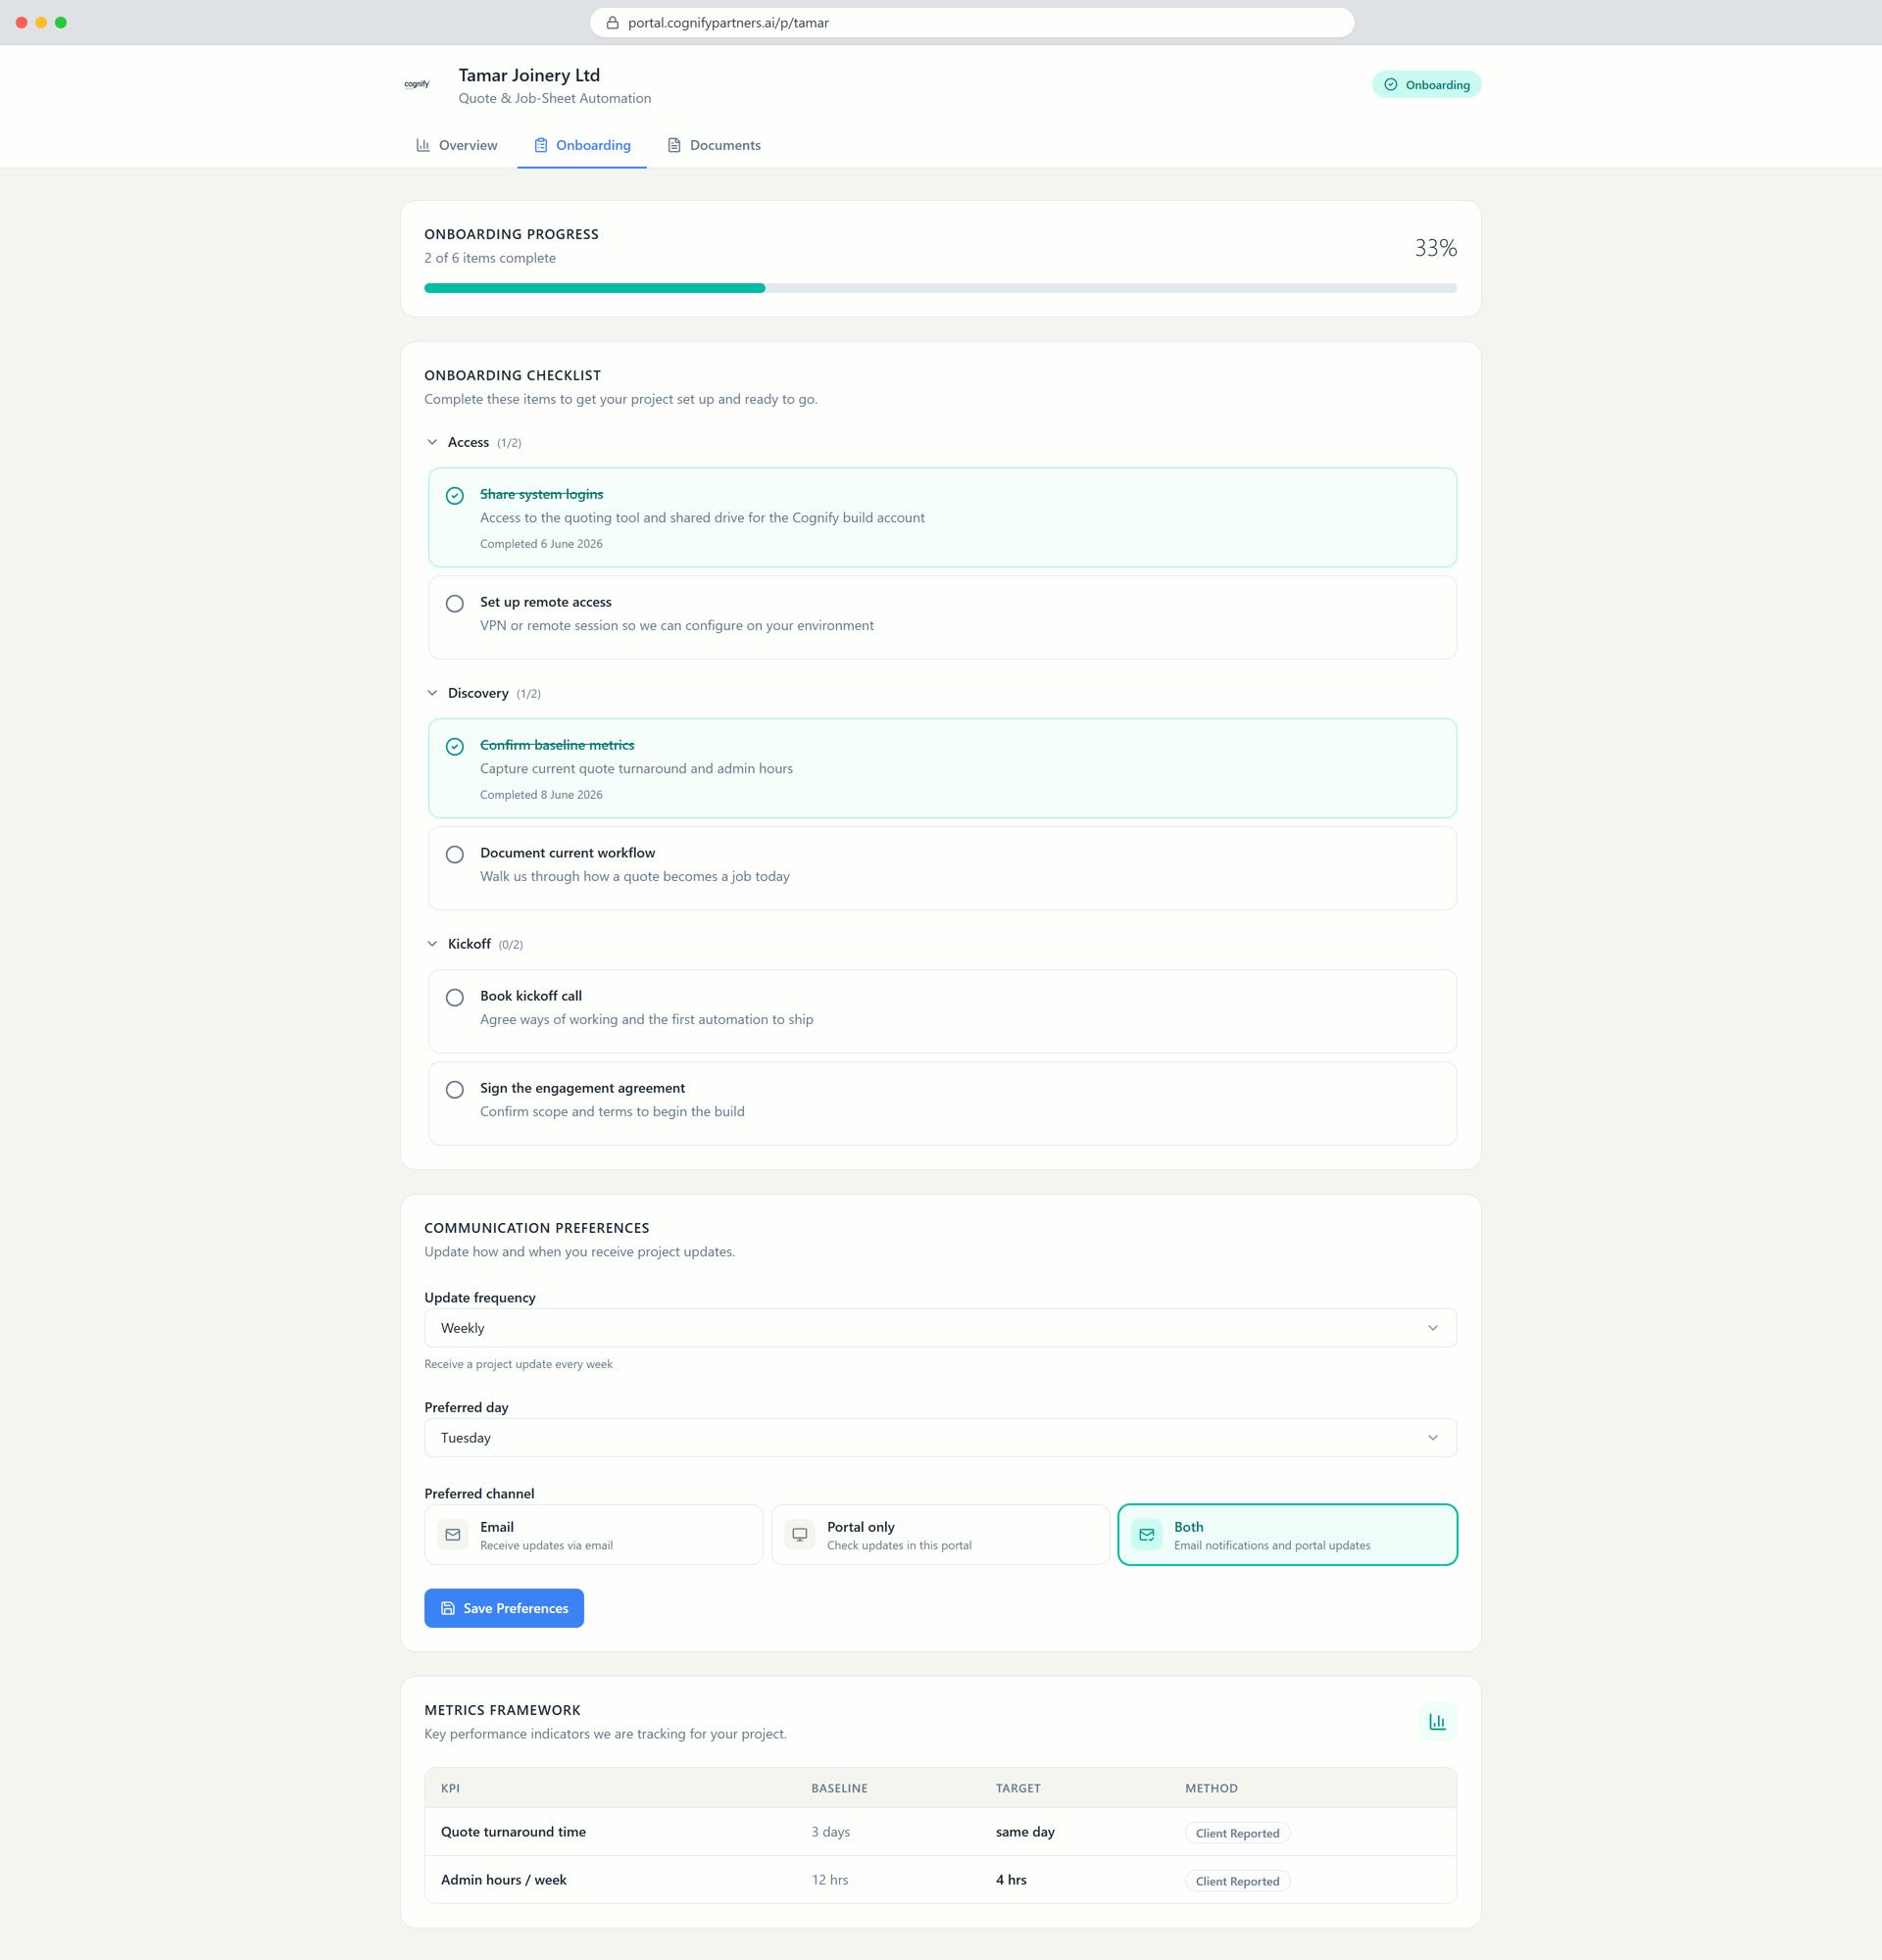Viewport: 1882px width, 1960px height.
Task: Click Client Reported tag for Quote turnaround
Action: point(1238,1833)
